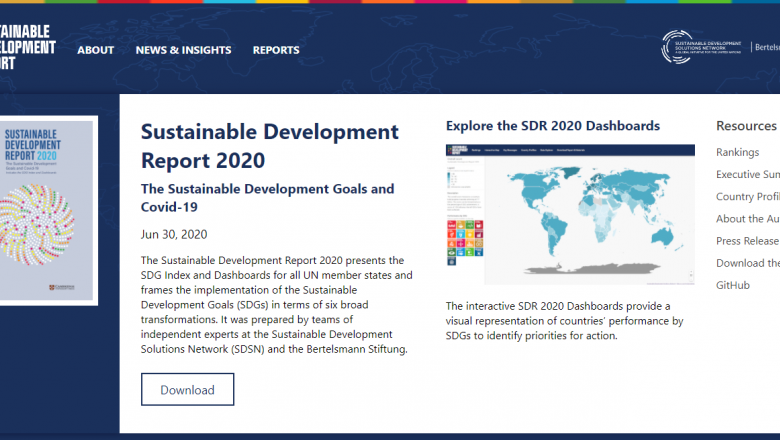Open the SDR 2020 Dashboards map preview

click(x=570, y=215)
